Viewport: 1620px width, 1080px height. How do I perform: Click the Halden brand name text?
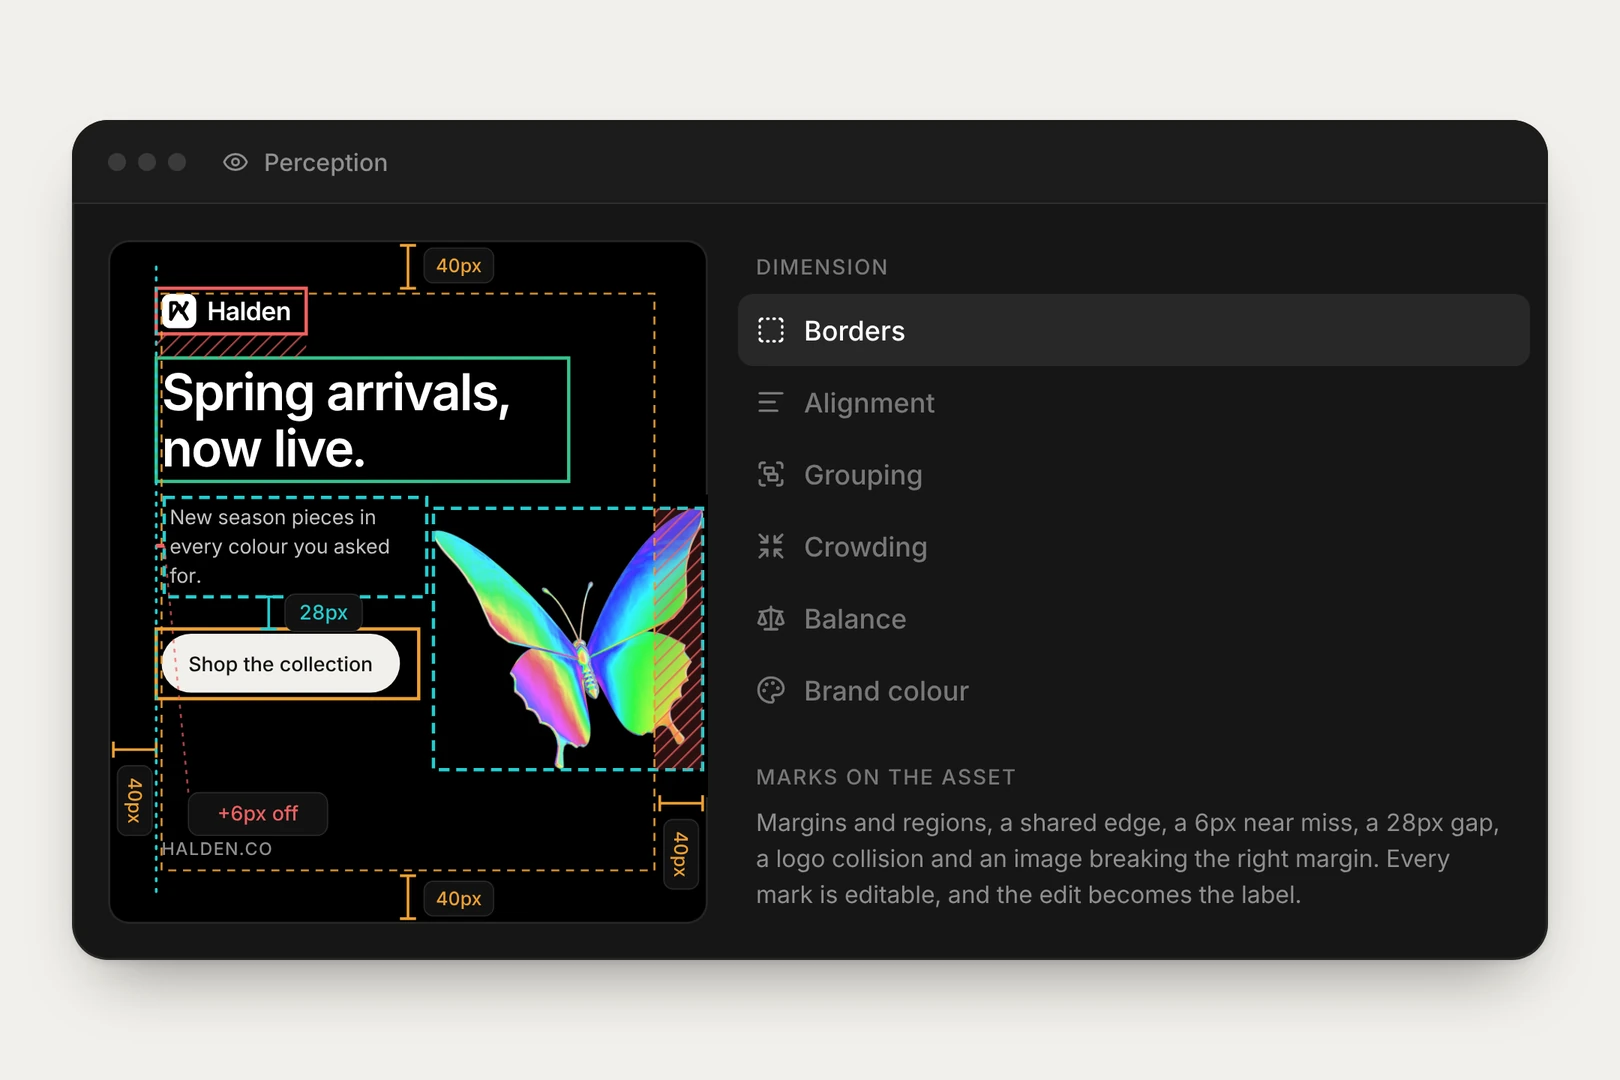coord(249,311)
